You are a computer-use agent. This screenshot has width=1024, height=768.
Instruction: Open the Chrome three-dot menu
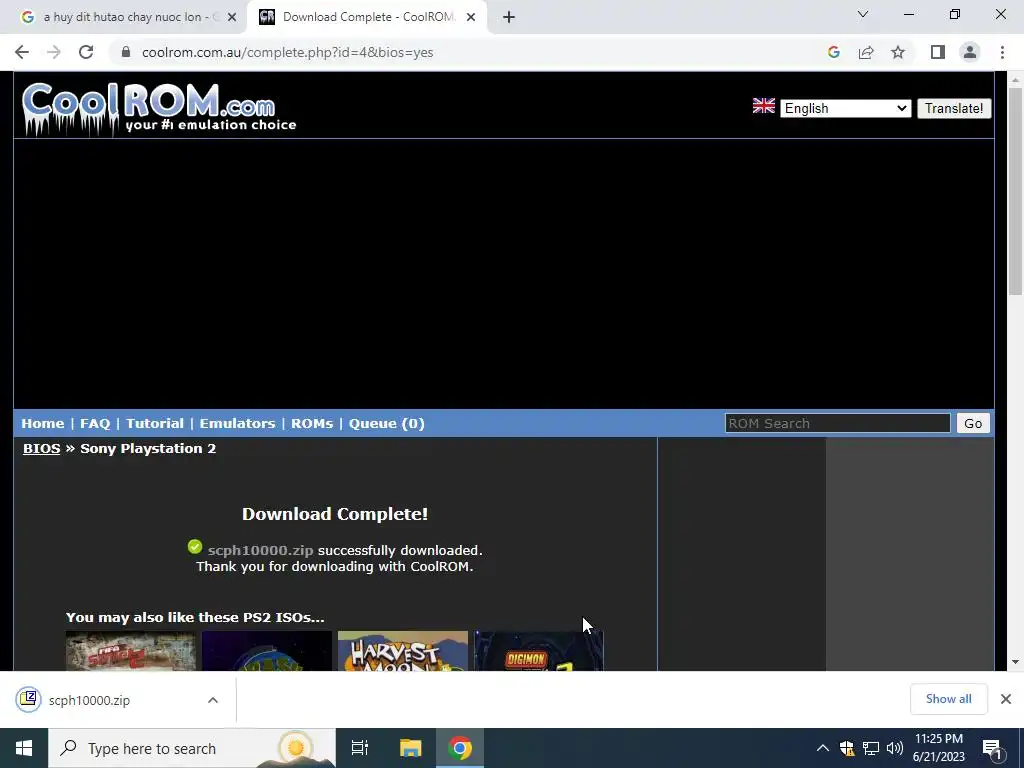pyautogui.click(x=1002, y=52)
